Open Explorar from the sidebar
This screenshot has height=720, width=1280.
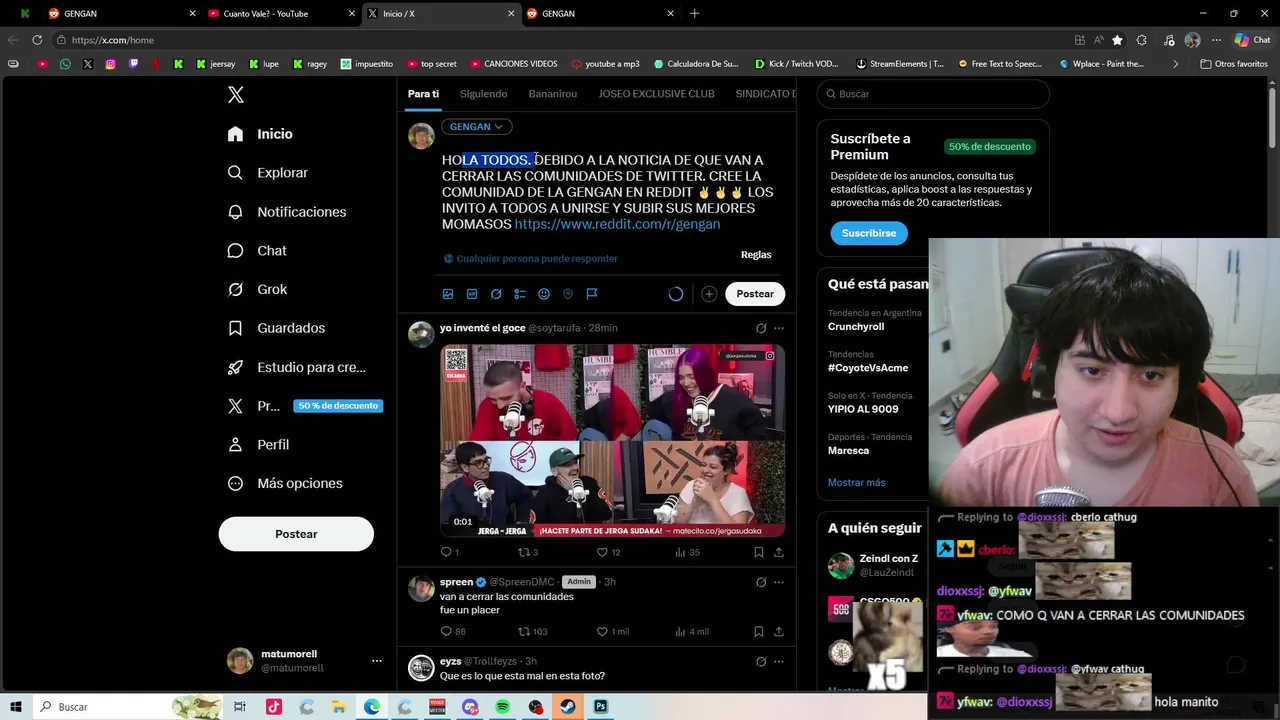(267, 173)
